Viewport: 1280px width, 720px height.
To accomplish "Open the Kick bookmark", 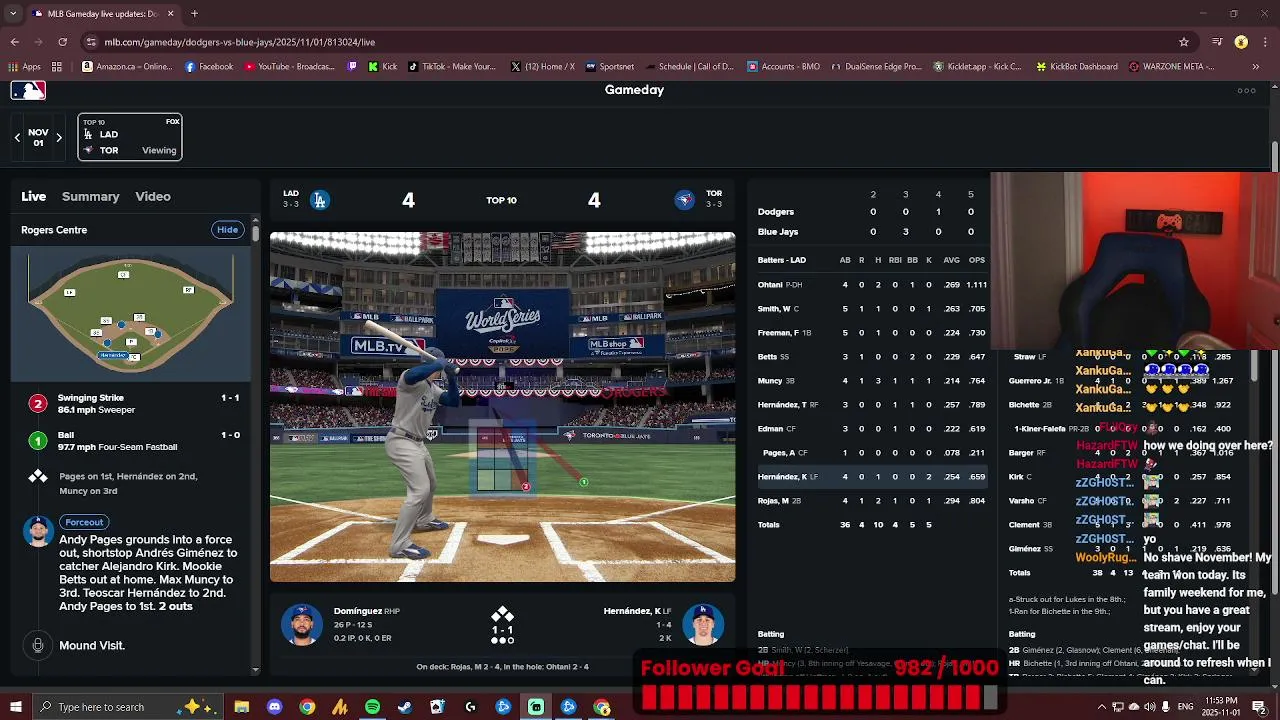I will click(x=381, y=67).
